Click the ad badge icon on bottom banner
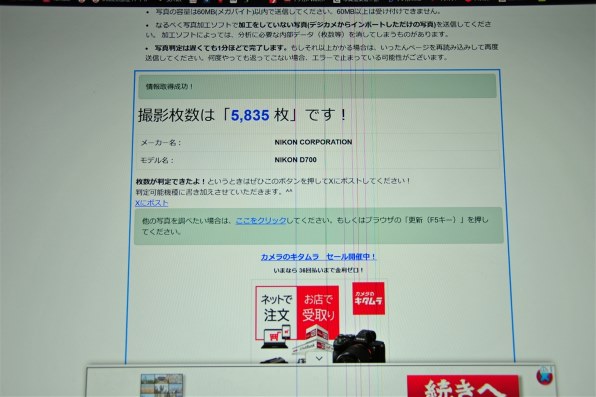The image size is (596, 397). pyautogui.click(x=545, y=376)
